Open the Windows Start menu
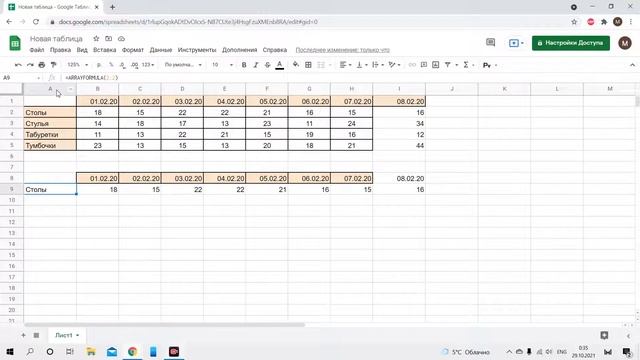Screen dimensions: 640x360 tap(9, 351)
